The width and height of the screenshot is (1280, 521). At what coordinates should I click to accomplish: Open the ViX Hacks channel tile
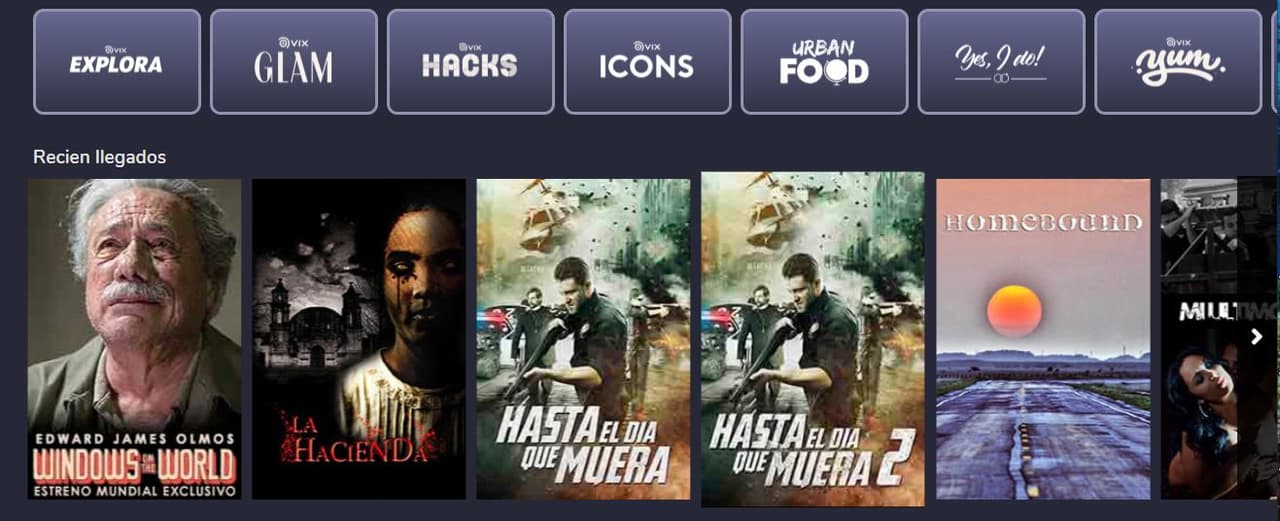tap(471, 62)
